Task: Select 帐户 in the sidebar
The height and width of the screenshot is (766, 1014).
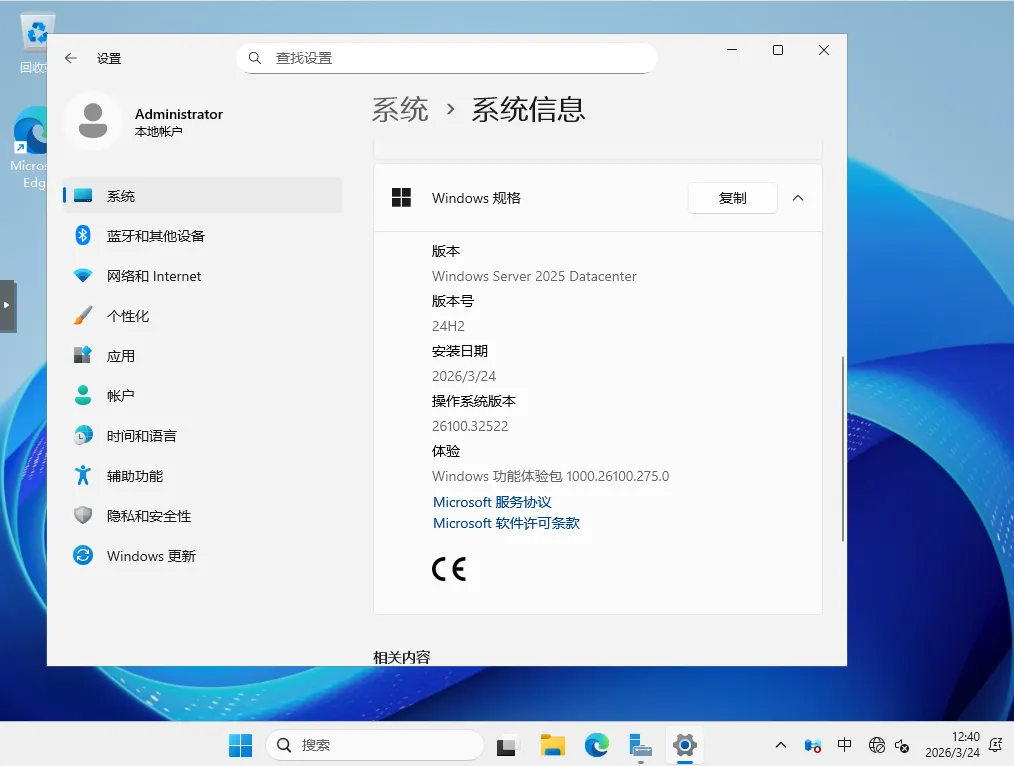Action: [x=203, y=396]
